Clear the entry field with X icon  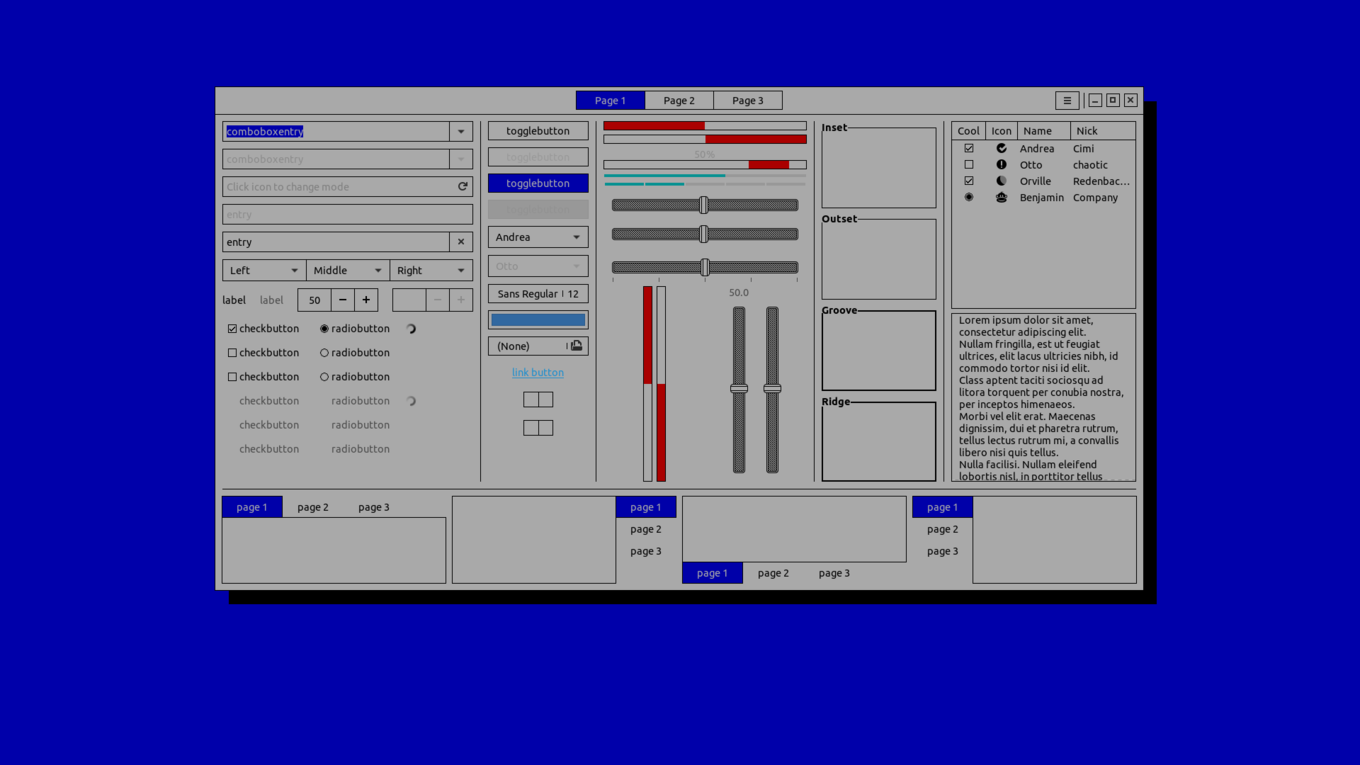(x=461, y=242)
